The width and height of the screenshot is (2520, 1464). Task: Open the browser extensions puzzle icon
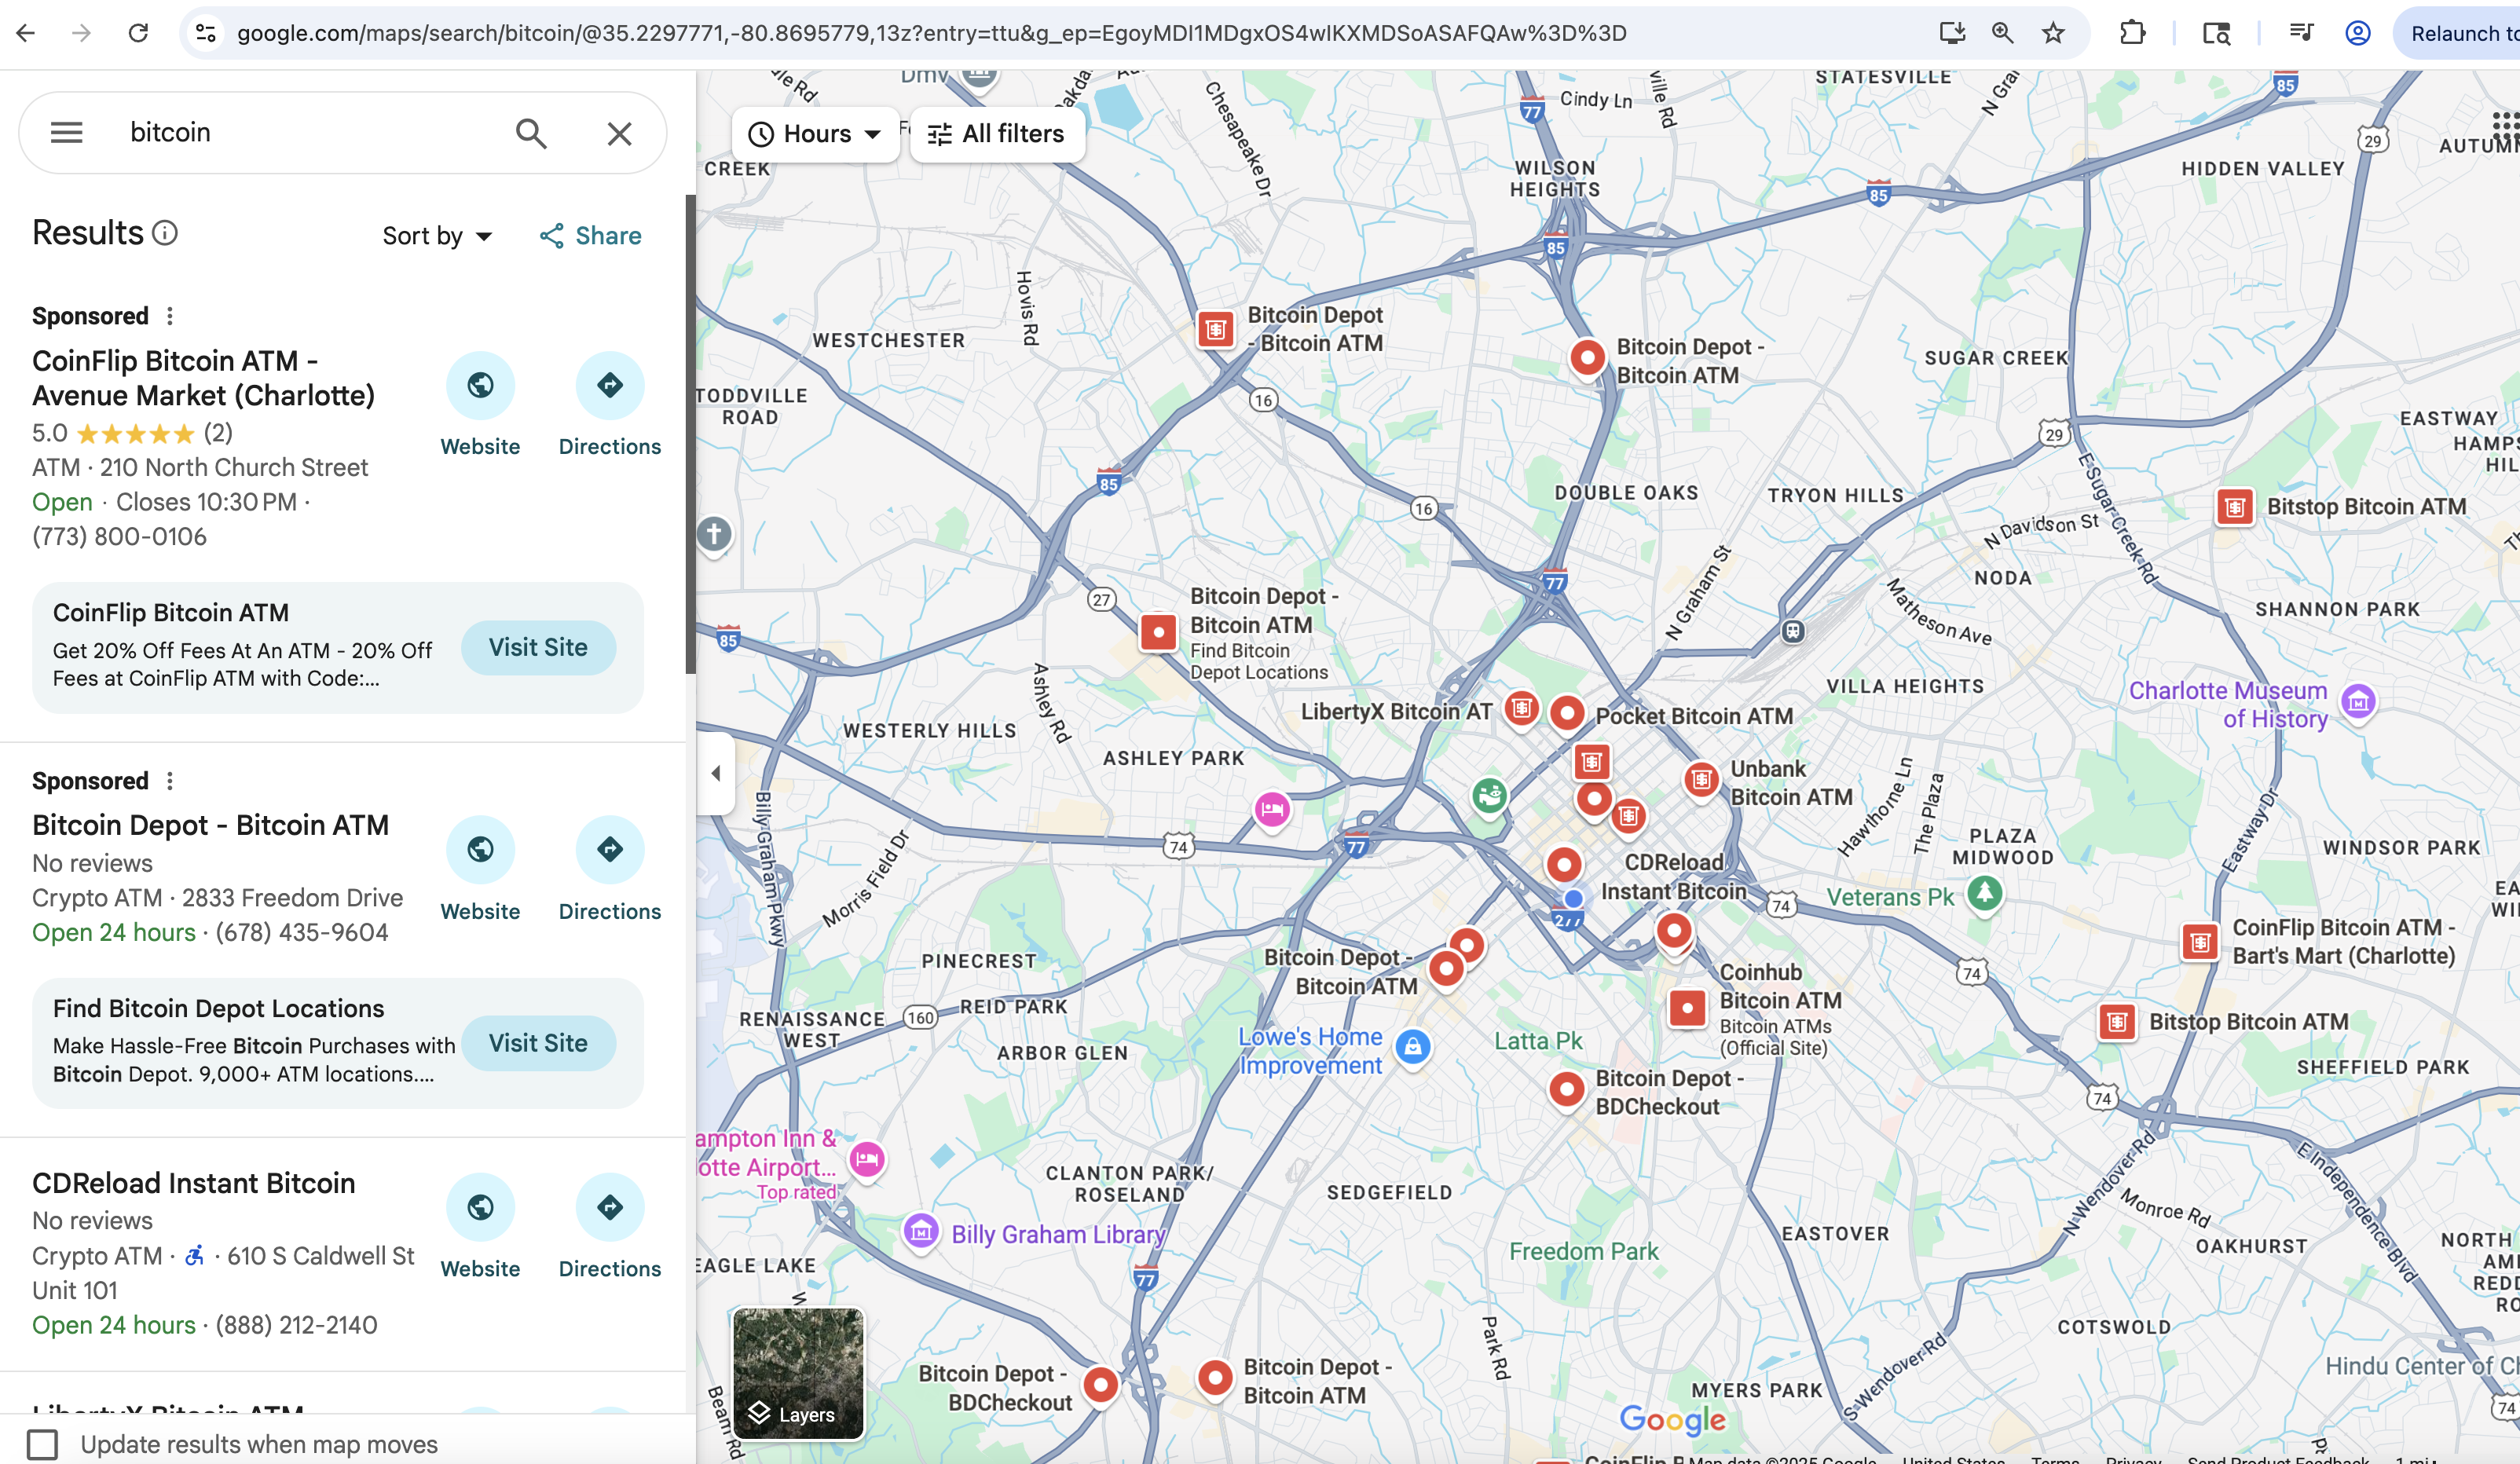(2132, 33)
